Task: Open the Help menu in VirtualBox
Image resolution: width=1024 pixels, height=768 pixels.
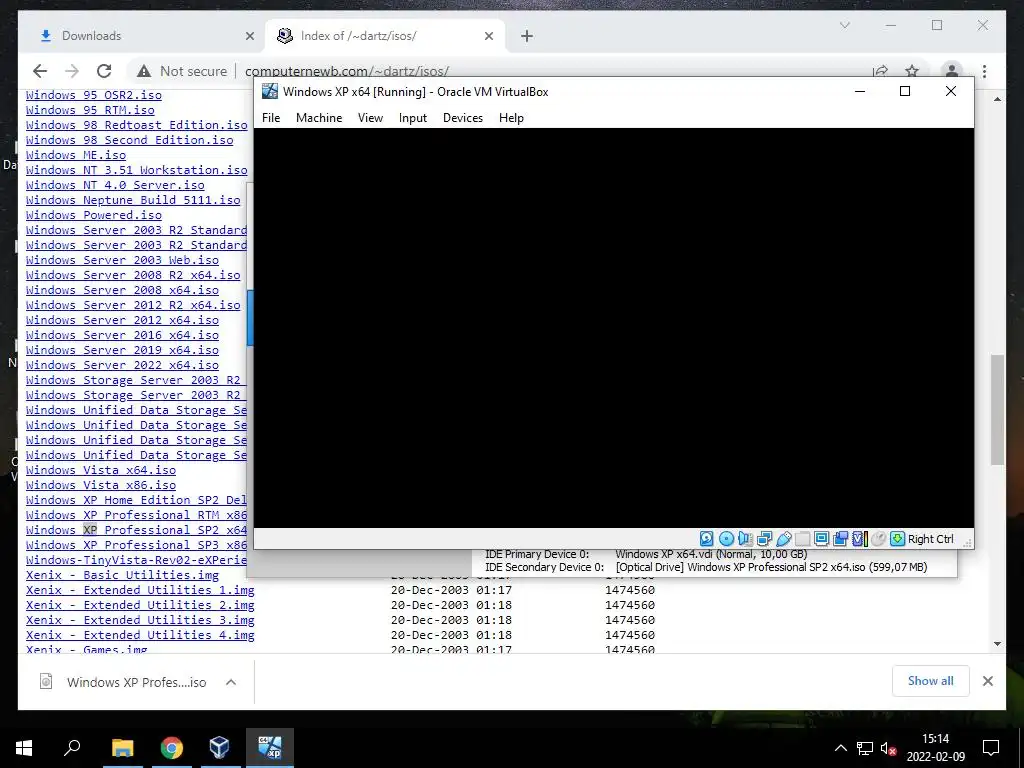Action: pyautogui.click(x=511, y=118)
